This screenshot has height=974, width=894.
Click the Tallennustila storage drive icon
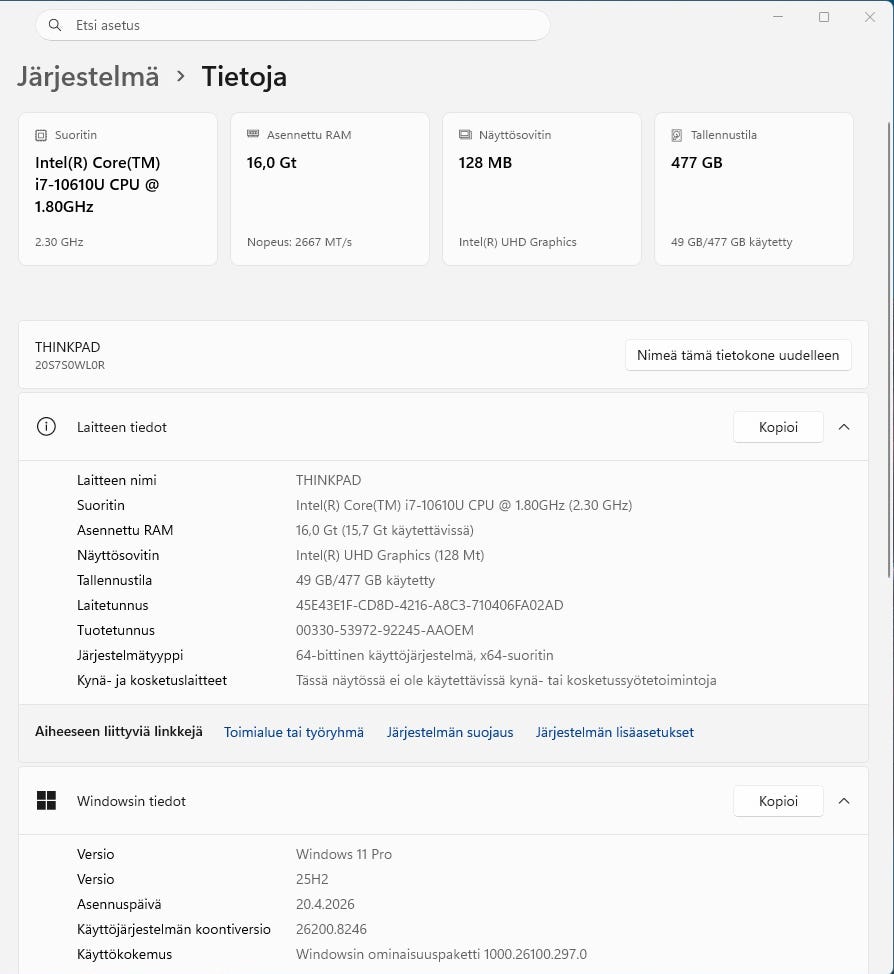coord(677,135)
